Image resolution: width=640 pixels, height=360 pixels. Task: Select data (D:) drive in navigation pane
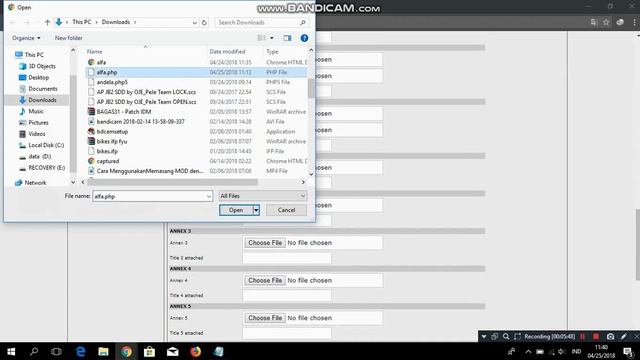coord(39,156)
